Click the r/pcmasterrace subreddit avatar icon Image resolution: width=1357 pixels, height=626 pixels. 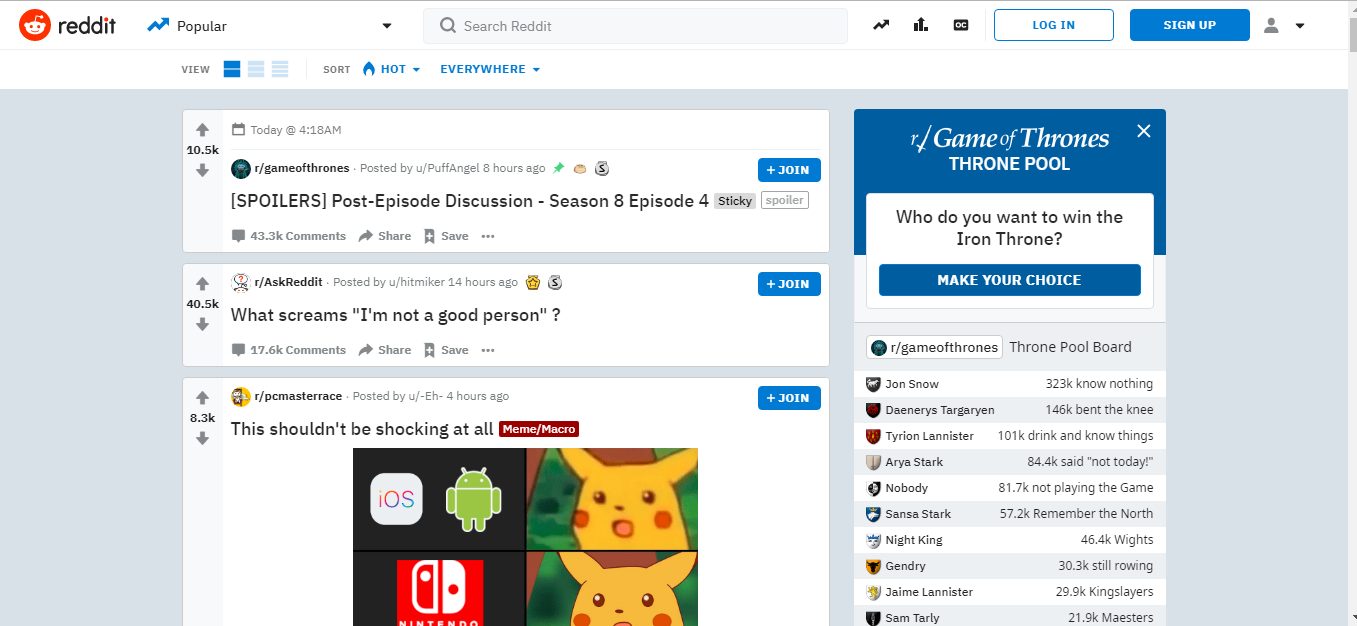240,396
